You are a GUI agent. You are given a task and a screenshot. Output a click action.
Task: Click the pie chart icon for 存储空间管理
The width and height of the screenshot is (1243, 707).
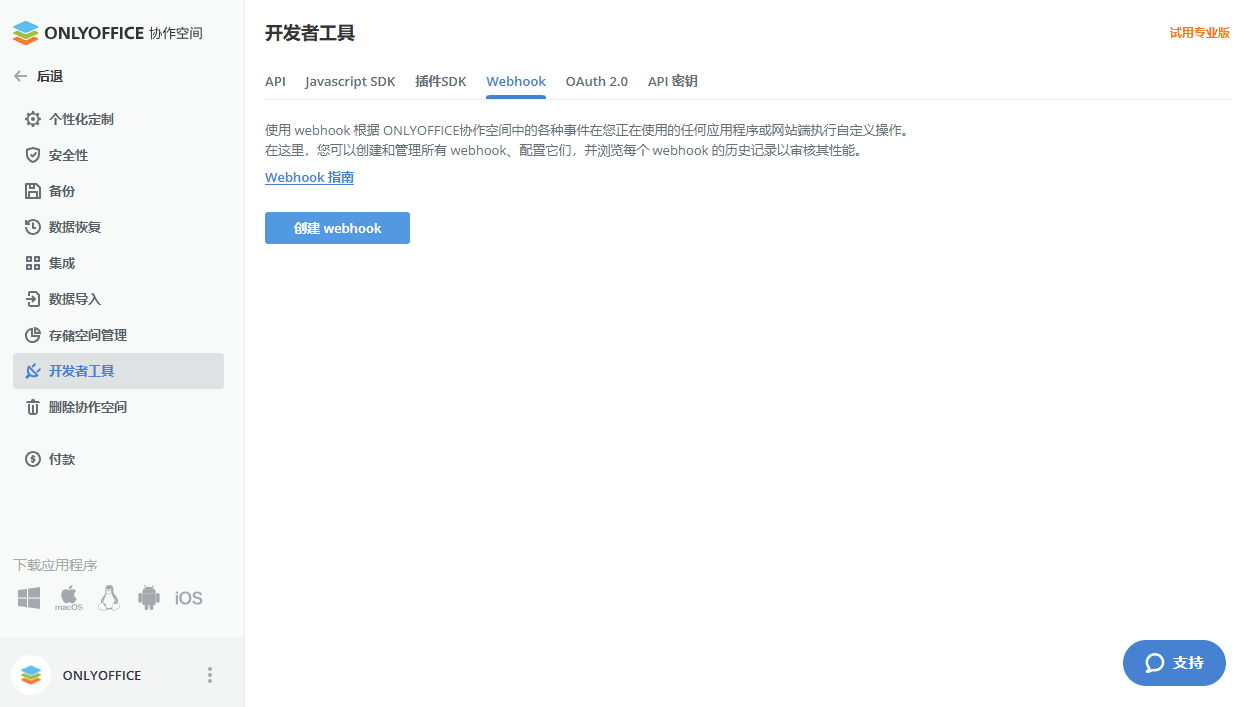click(33, 335)
